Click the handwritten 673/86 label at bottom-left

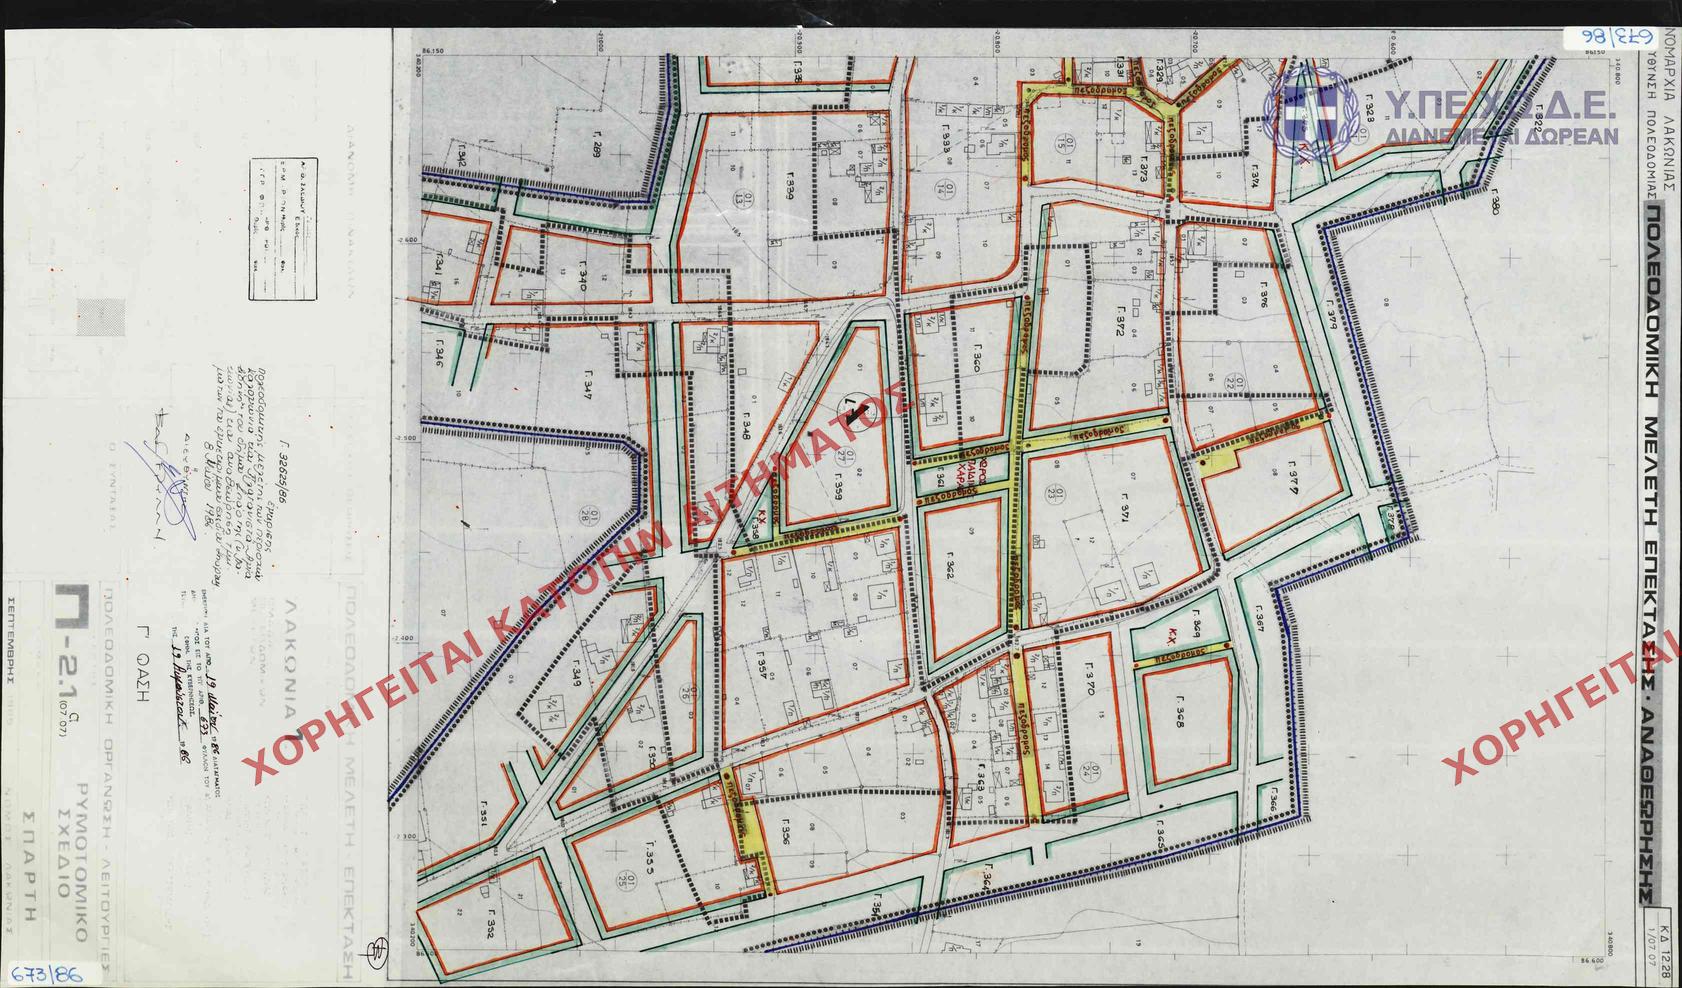(42, 971)
